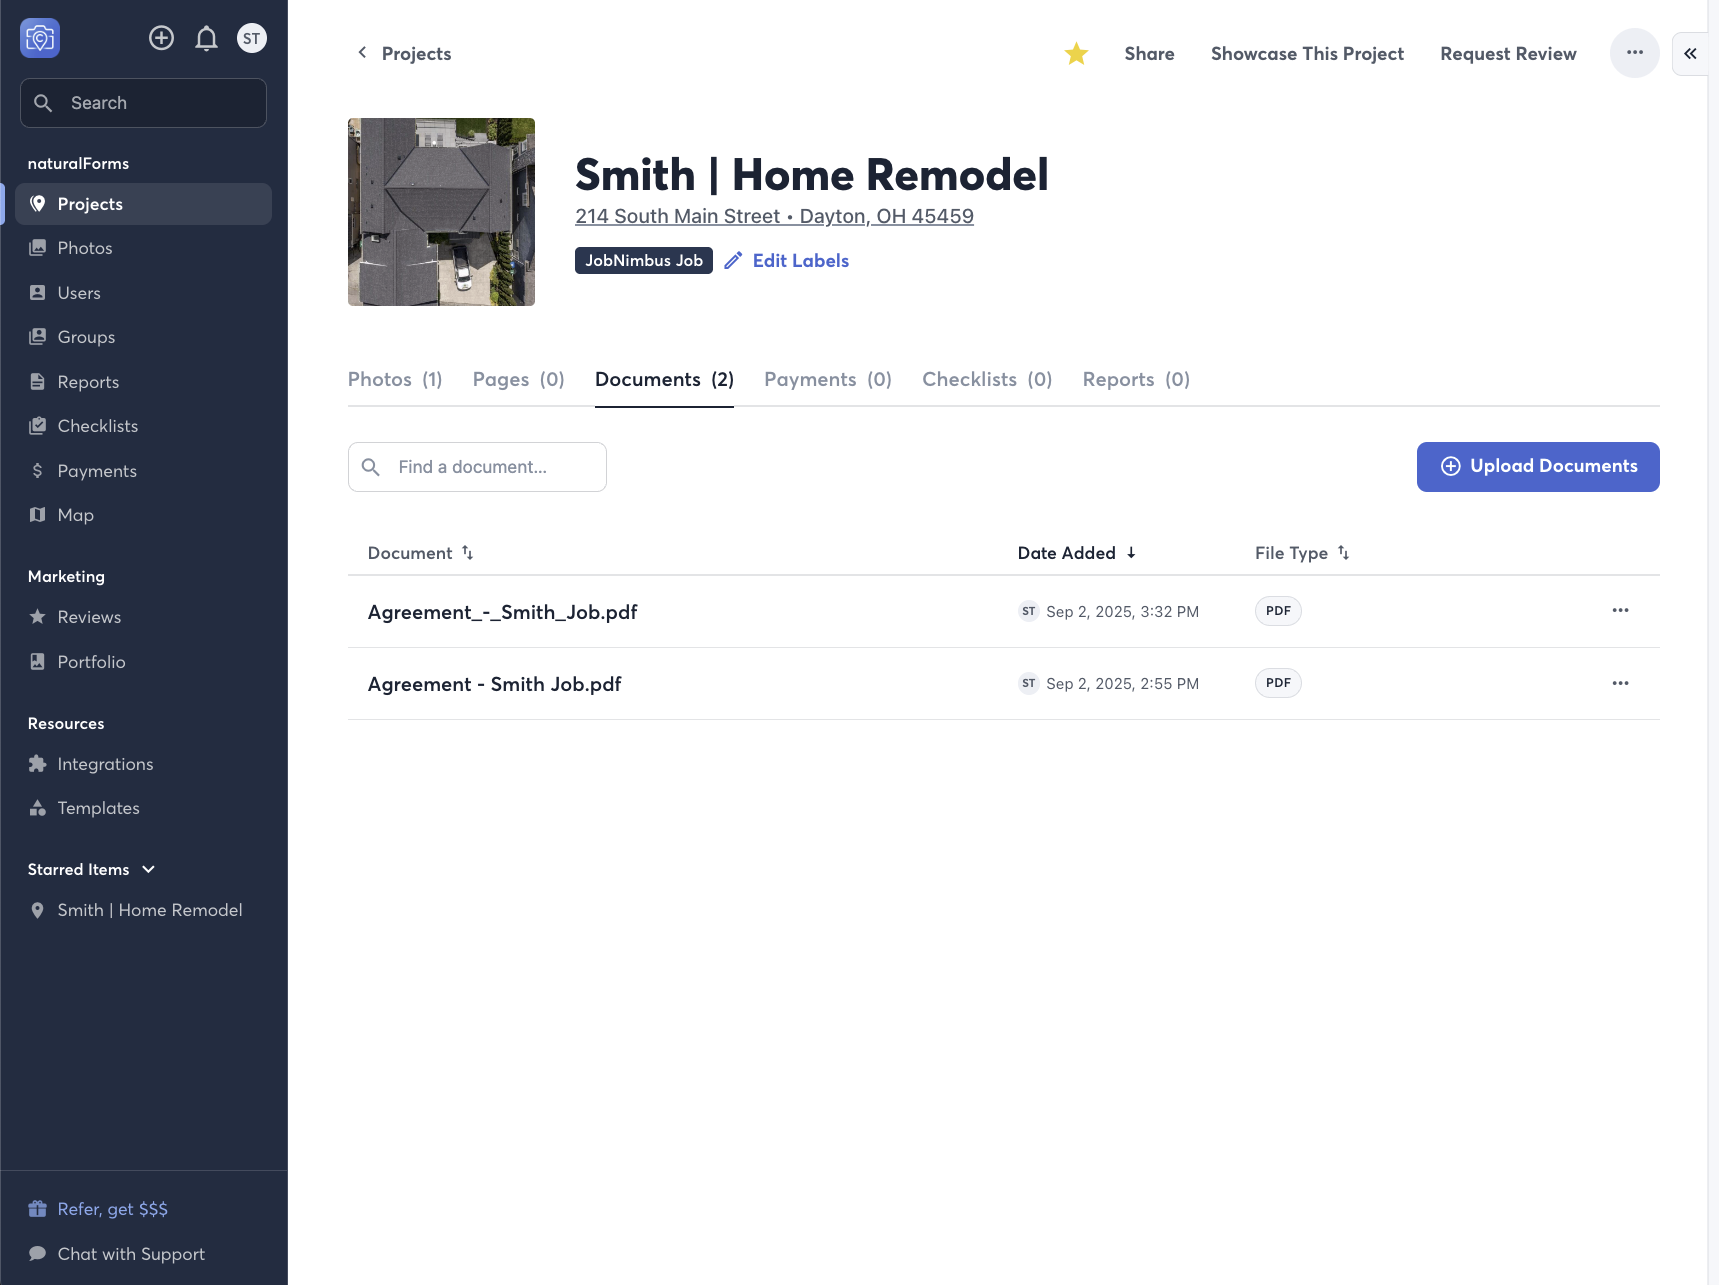Click the Sep 2, 2025, 2:55 PM date
Viewport: 1719px width, 1285px height.
pyautogui.click(x=1122, y=684)
